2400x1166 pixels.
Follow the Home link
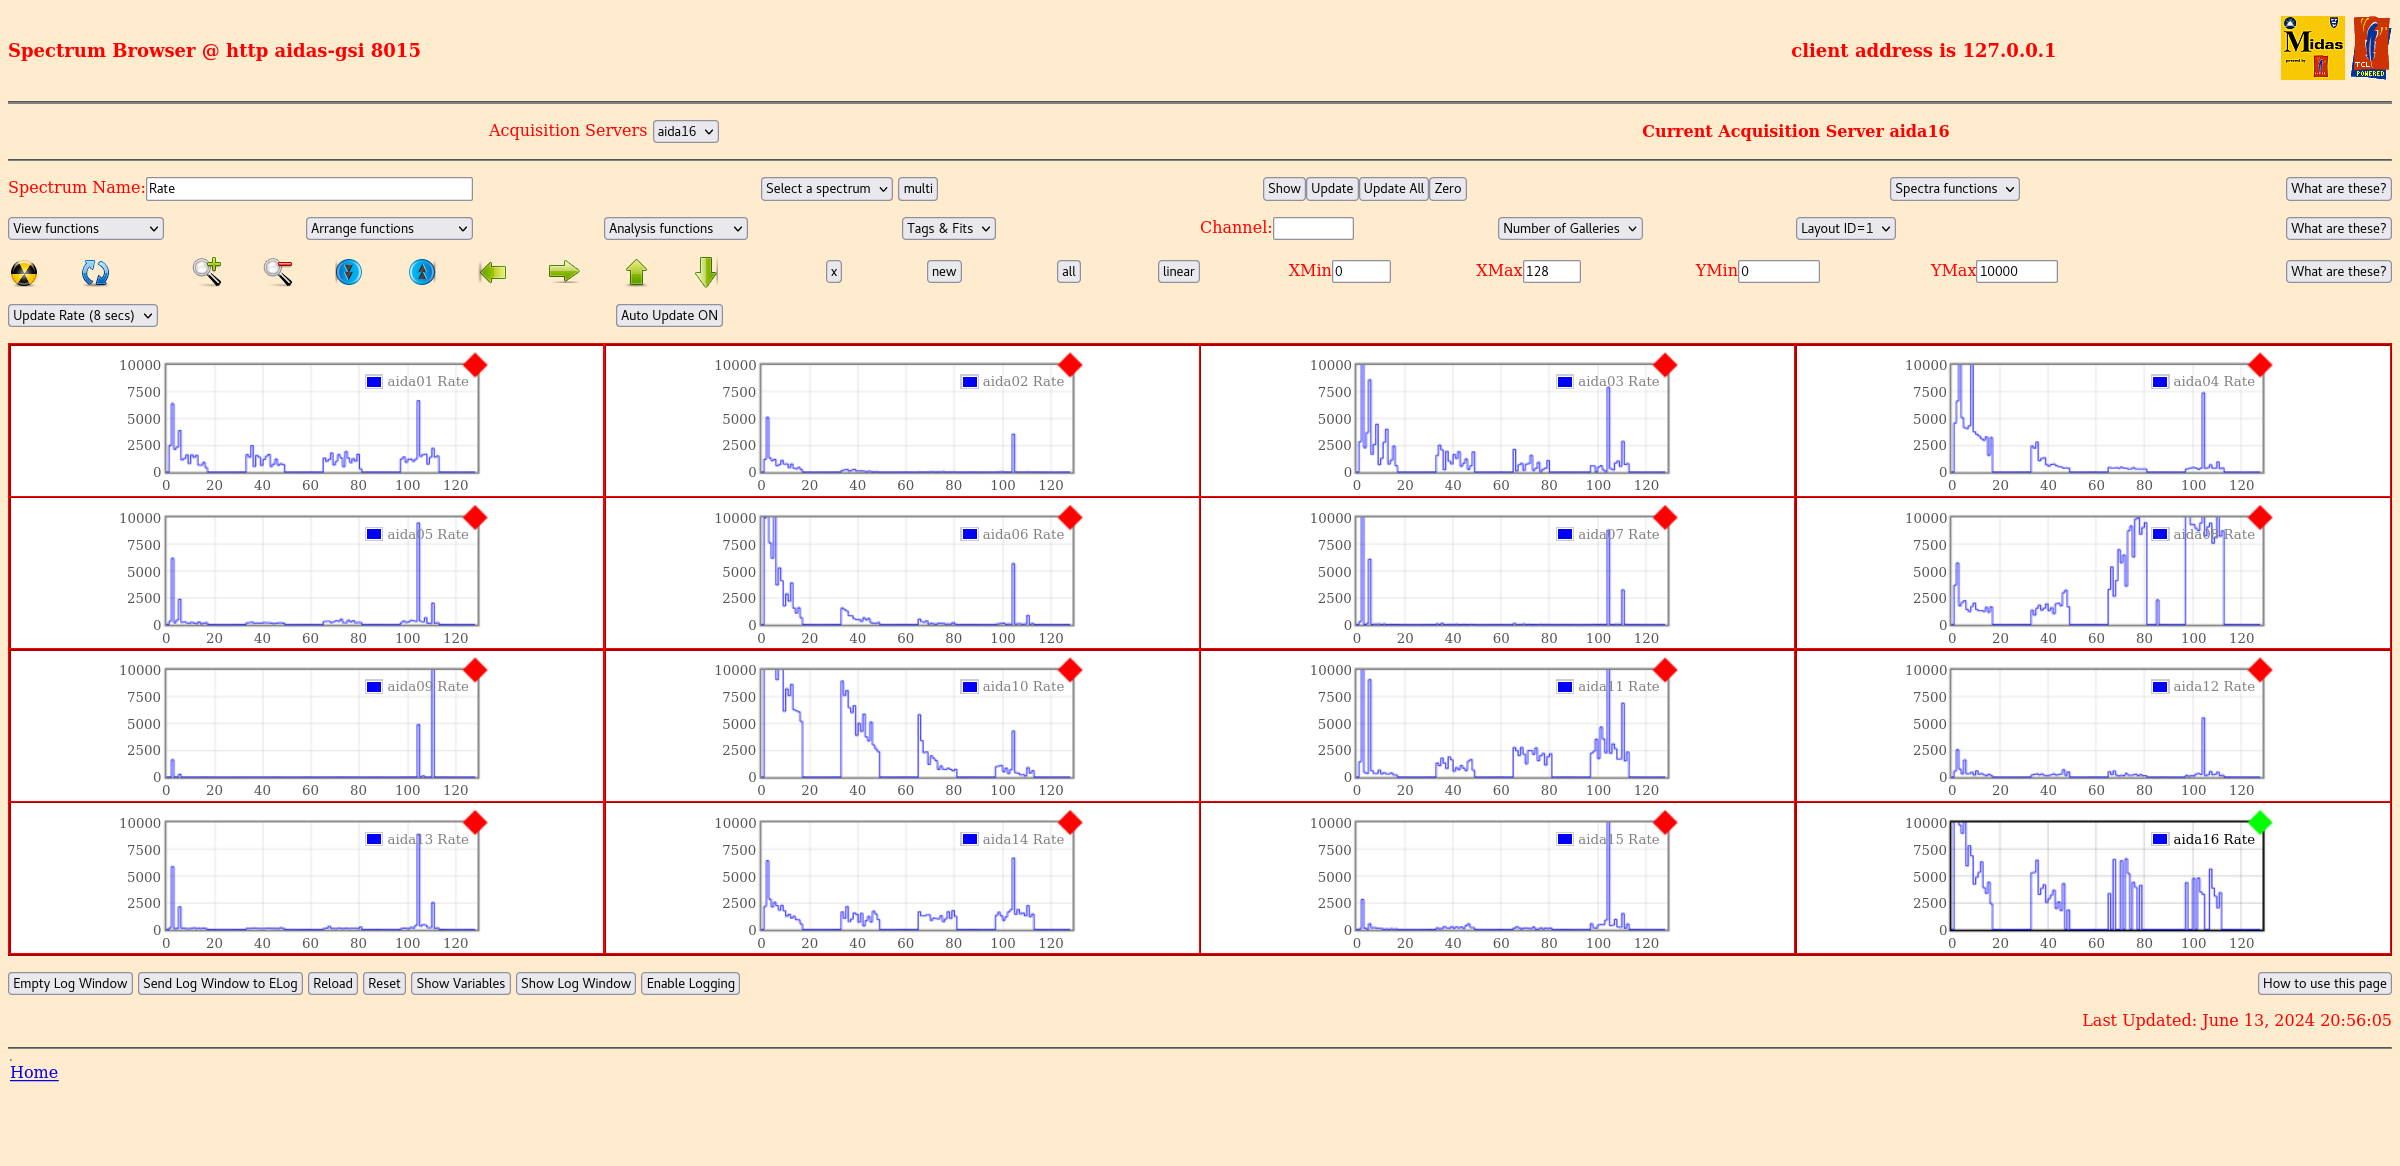(x=33, y=1072)
